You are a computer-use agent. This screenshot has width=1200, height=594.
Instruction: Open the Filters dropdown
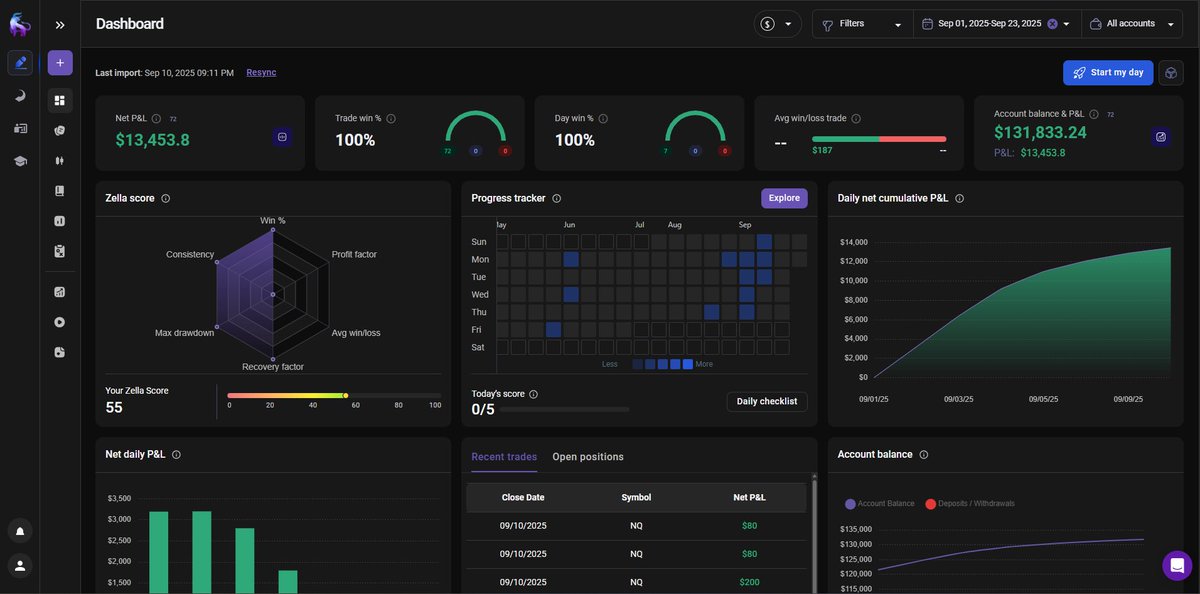[x=862, y=24]
